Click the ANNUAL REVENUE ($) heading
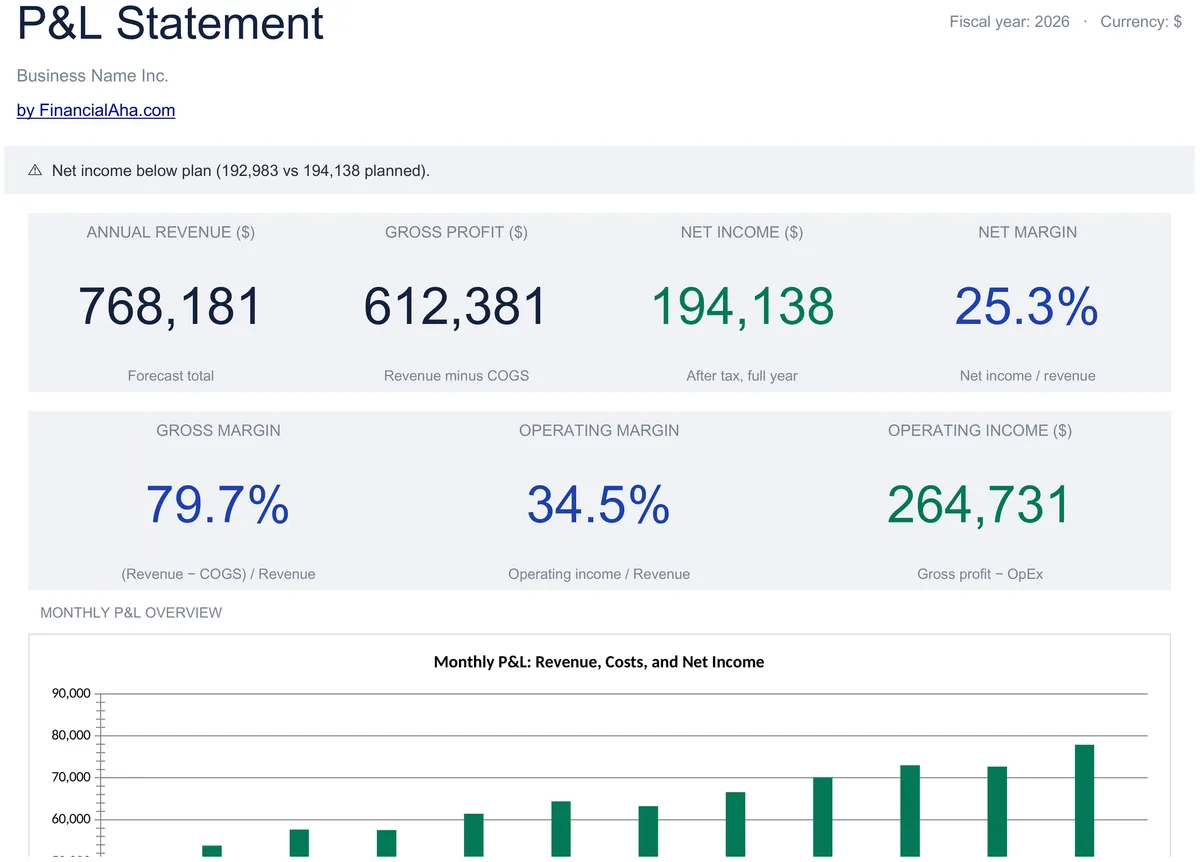This screenshot has width=1200, height=862. (x=171, y=232)
